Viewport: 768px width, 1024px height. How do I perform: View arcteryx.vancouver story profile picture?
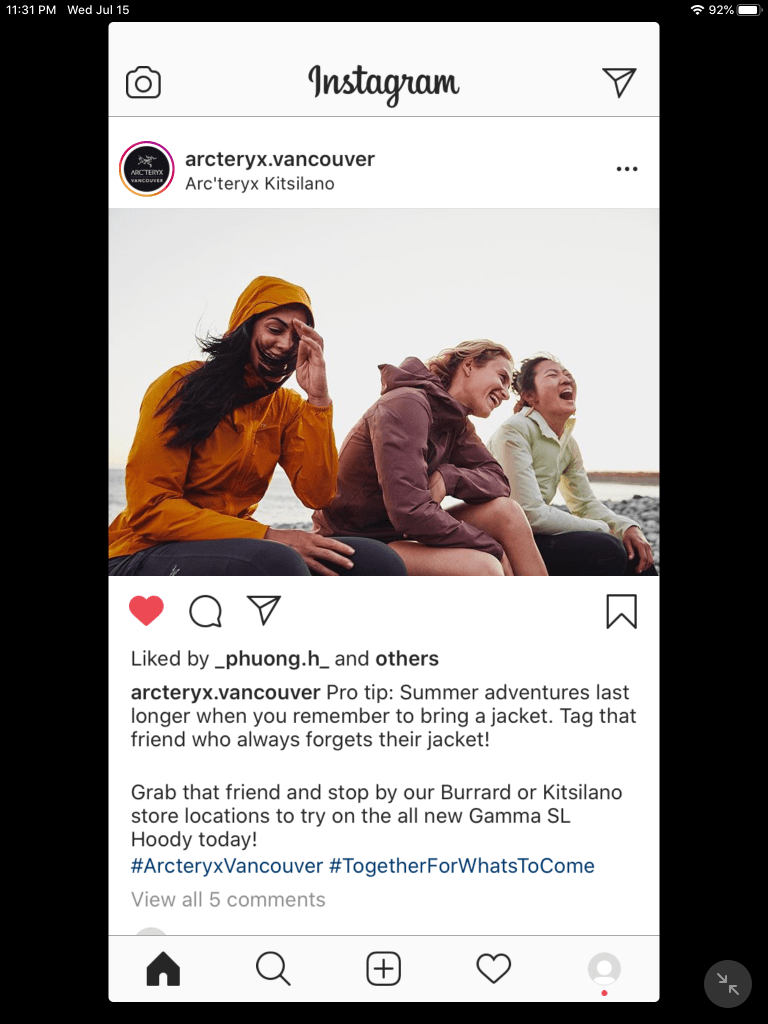coord(147,169)
